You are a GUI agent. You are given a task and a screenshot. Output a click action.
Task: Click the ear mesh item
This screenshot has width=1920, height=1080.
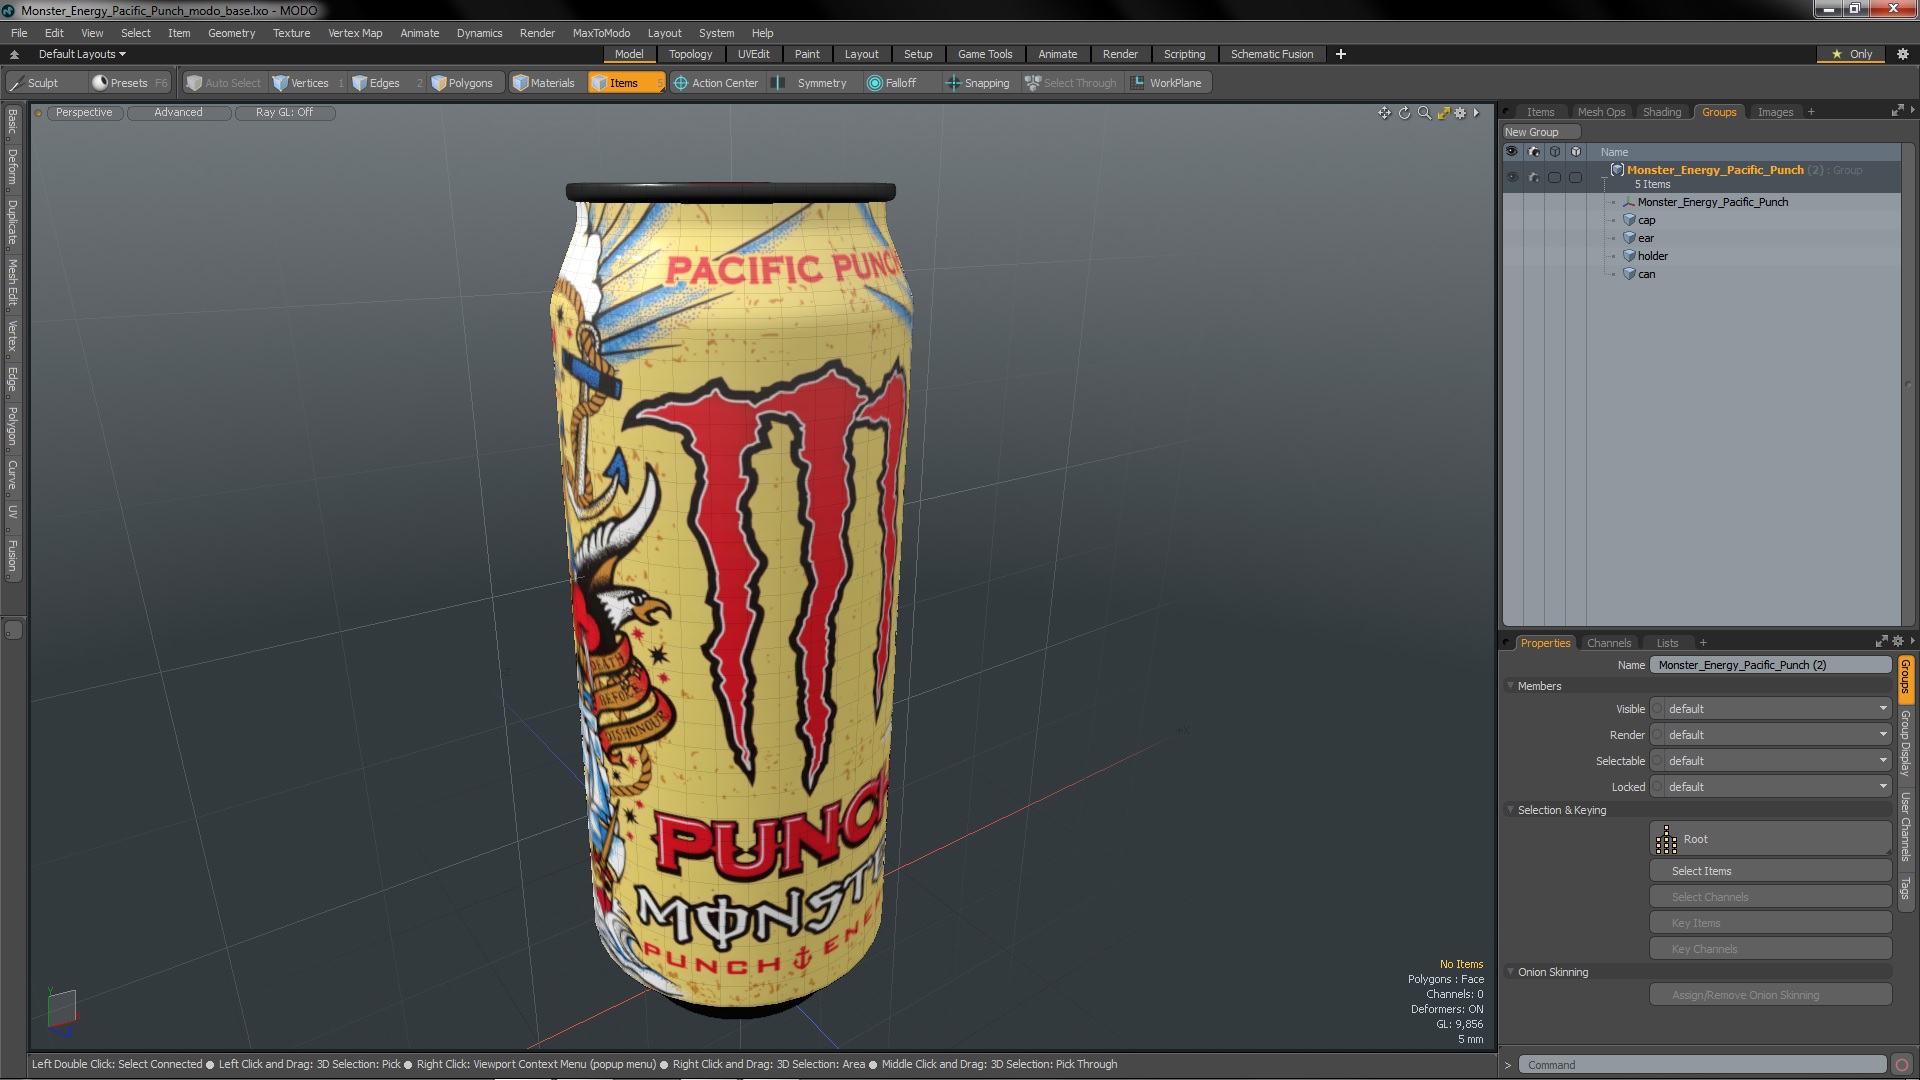[1645, 238]
